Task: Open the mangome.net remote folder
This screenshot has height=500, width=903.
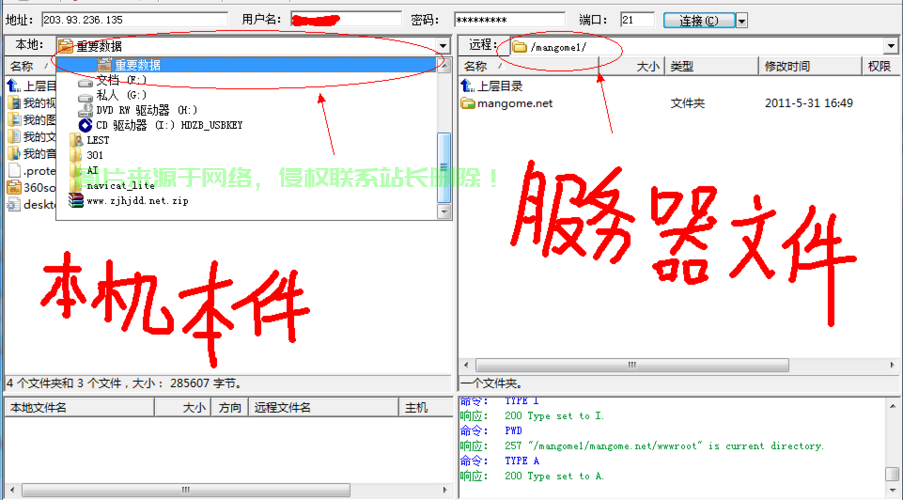Action: pos(514,103)
